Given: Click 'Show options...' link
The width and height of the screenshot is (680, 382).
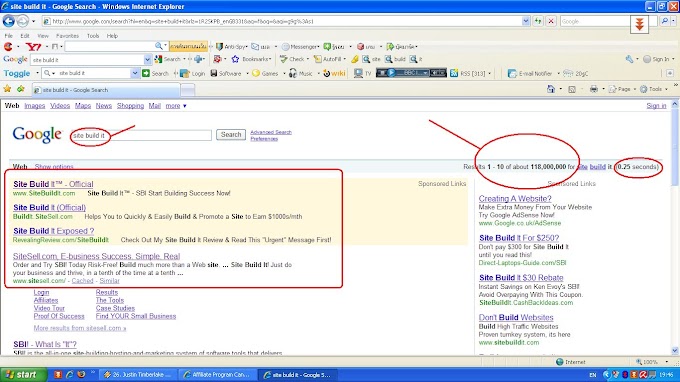Looking at the screenshot, I should pos(54,167).
